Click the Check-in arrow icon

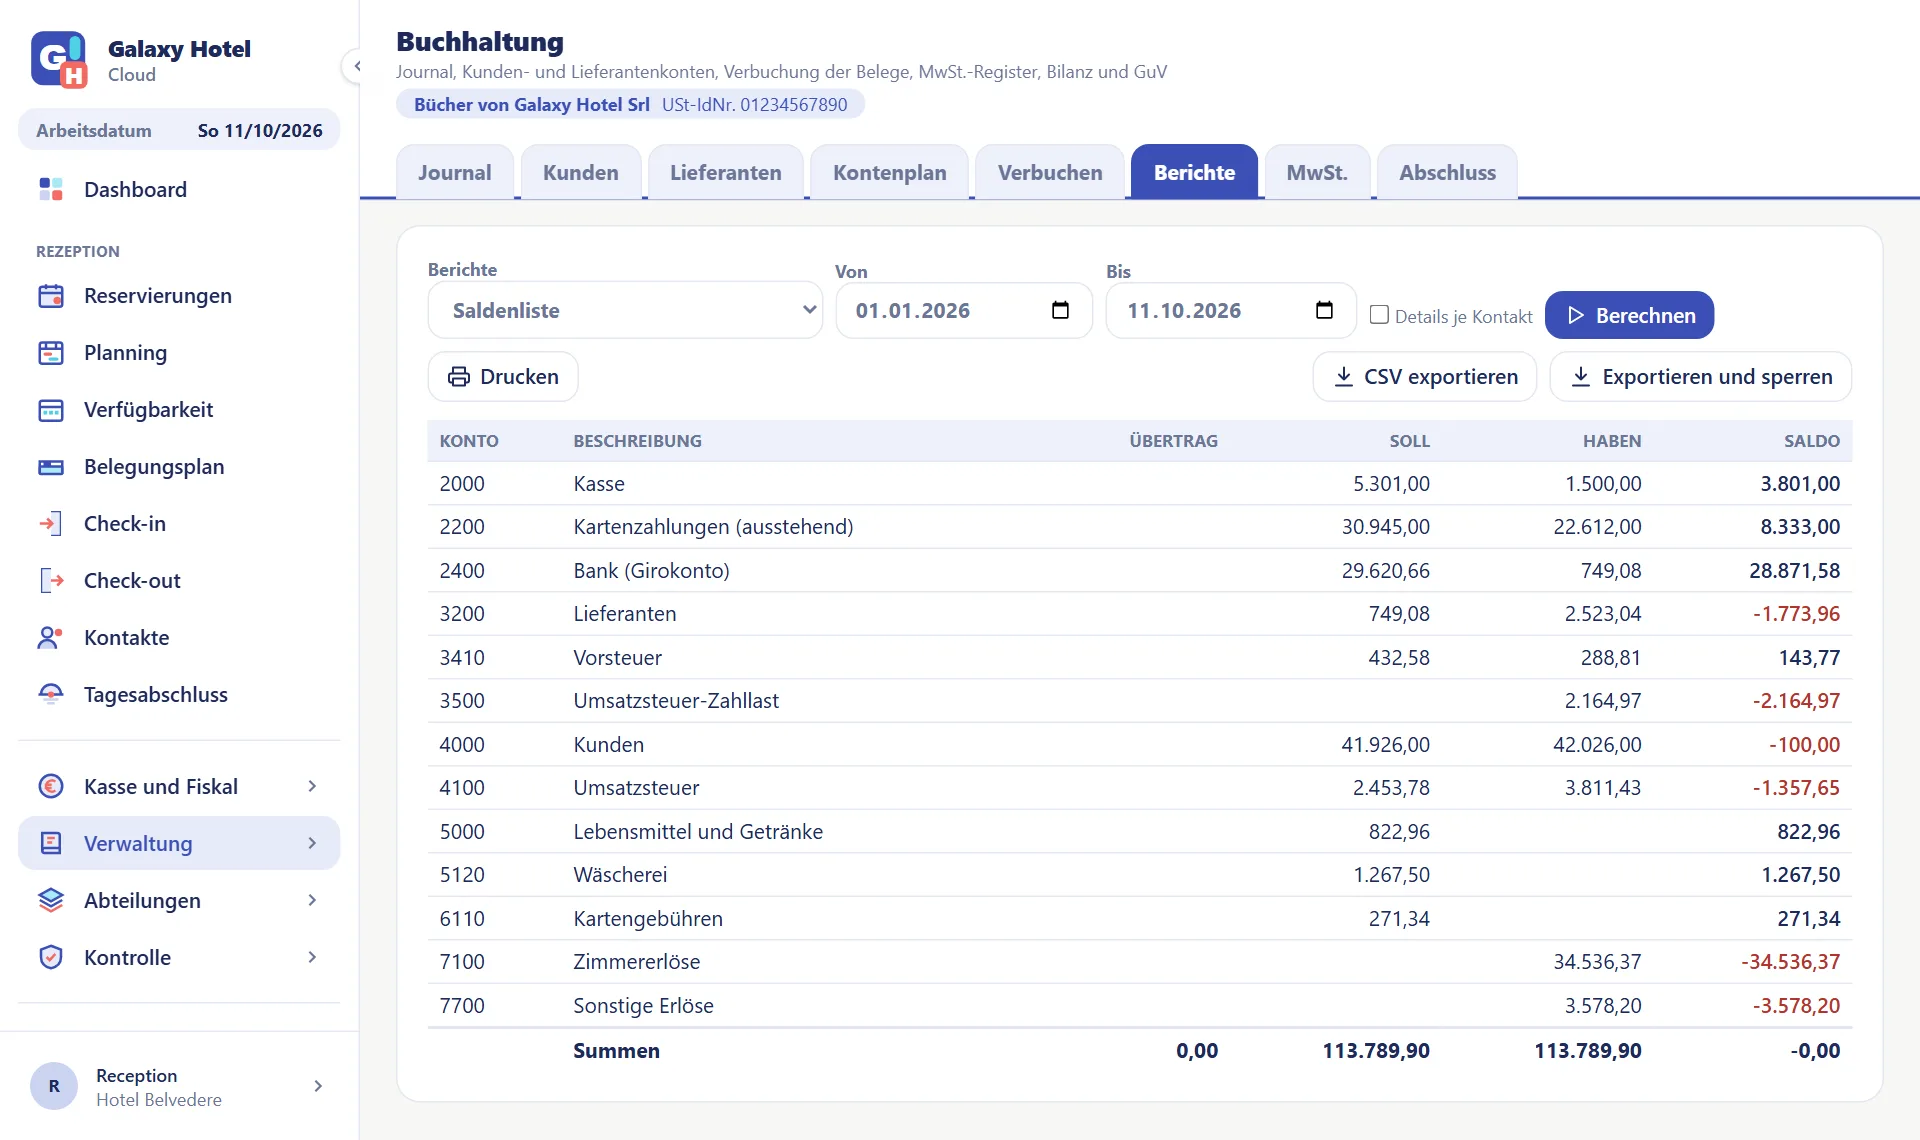click(51, 524)
